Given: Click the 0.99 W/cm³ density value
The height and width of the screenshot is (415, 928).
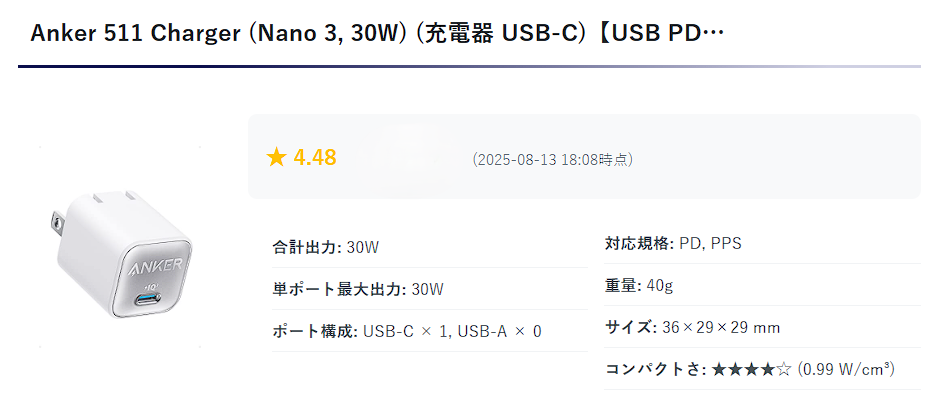Looking at the screenshot, I should 846,369.
